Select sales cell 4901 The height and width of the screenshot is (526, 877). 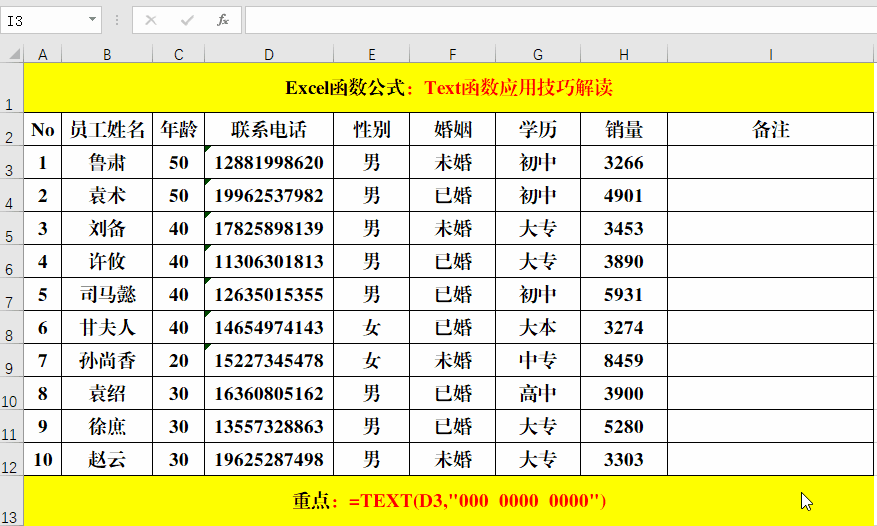click(x=624, y=195)
